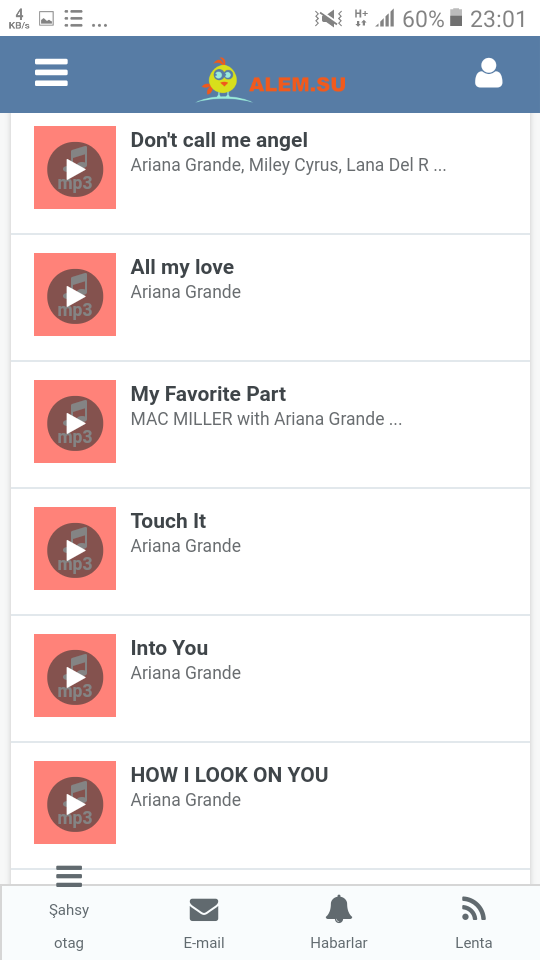
Task: Play Touch It mp3 thumbnail
Action: pos(75,549)
